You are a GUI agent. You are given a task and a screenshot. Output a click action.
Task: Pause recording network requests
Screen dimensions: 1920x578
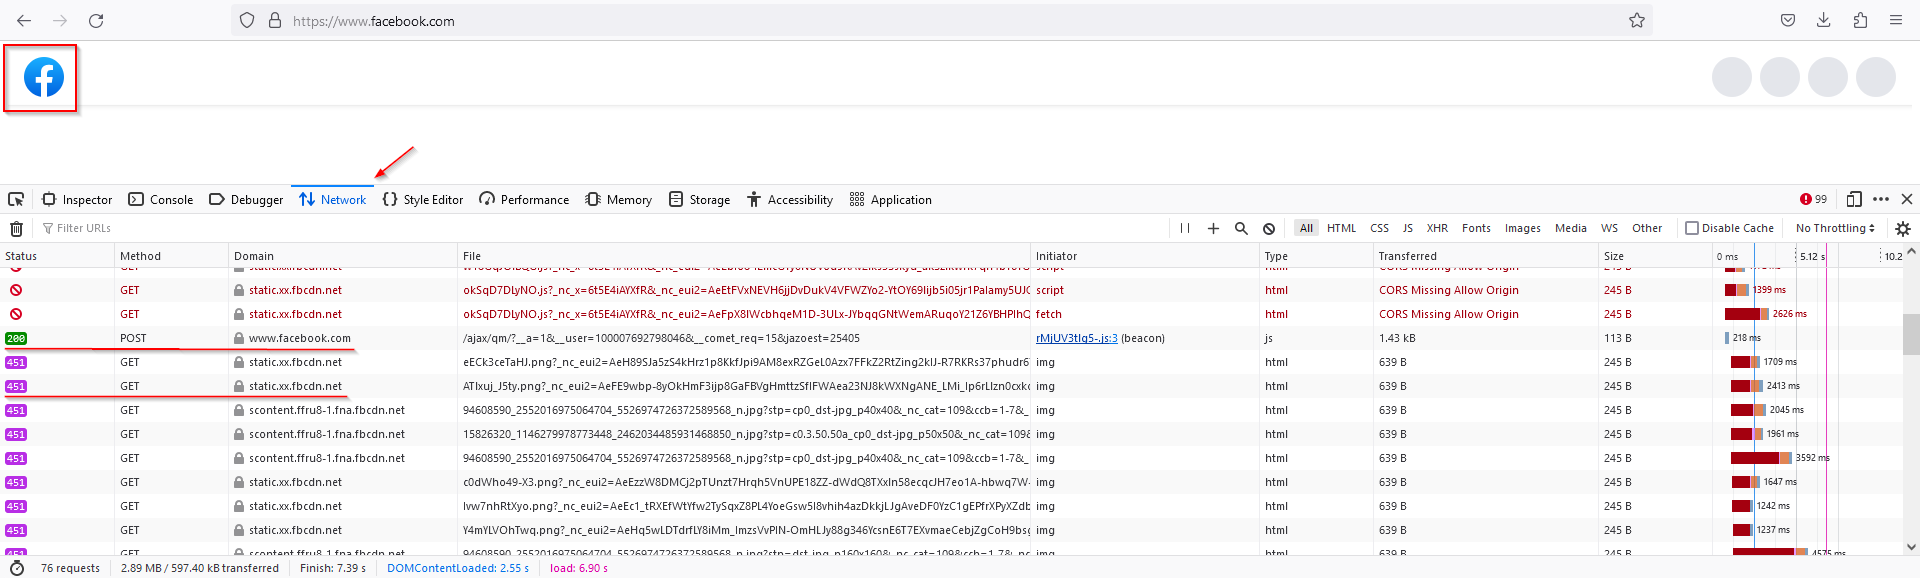[x=1185, y=228]
